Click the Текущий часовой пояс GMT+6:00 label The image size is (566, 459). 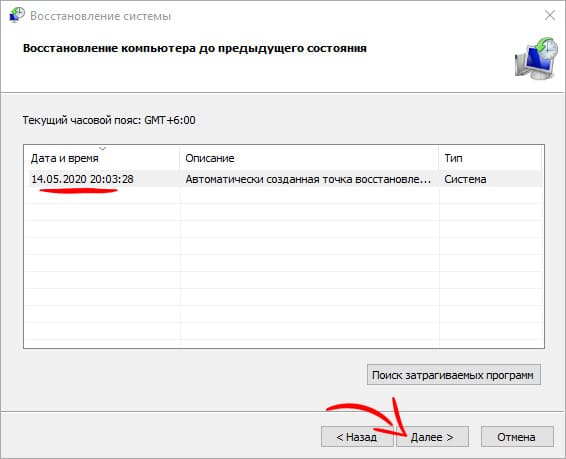pyautogui.click(x=109, y=120)
